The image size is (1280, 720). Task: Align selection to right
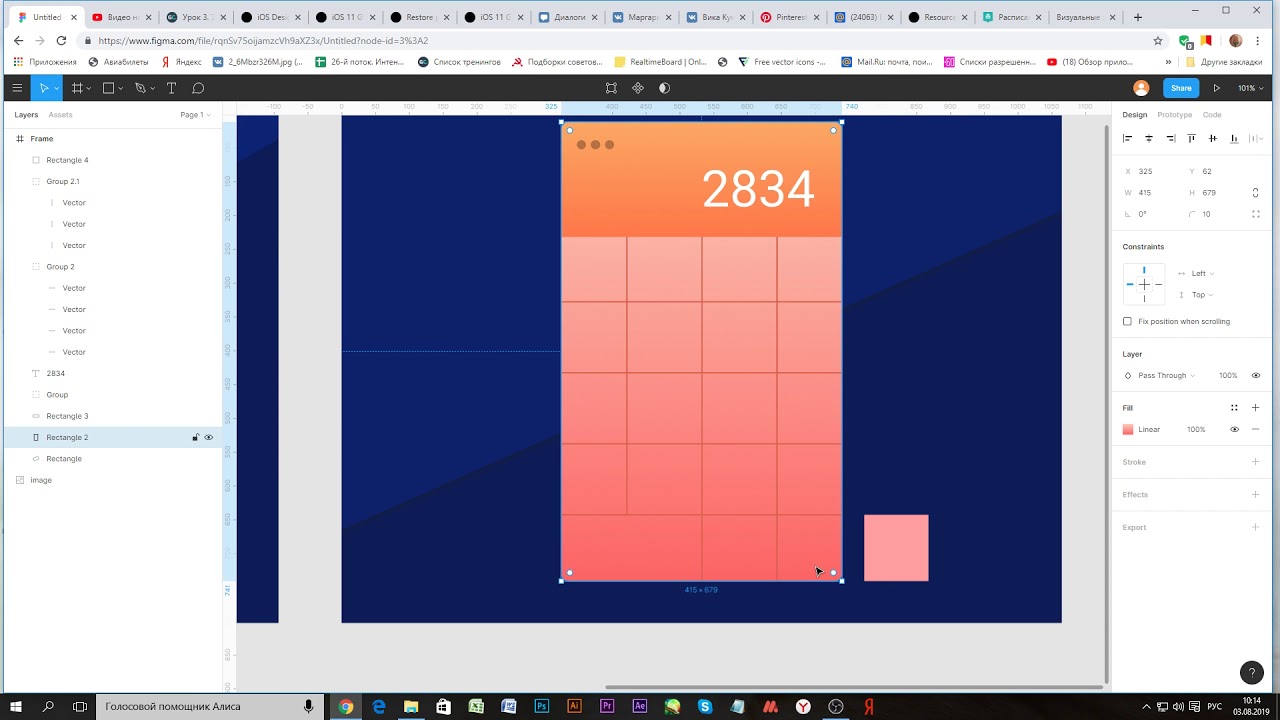pos(1170,139)
